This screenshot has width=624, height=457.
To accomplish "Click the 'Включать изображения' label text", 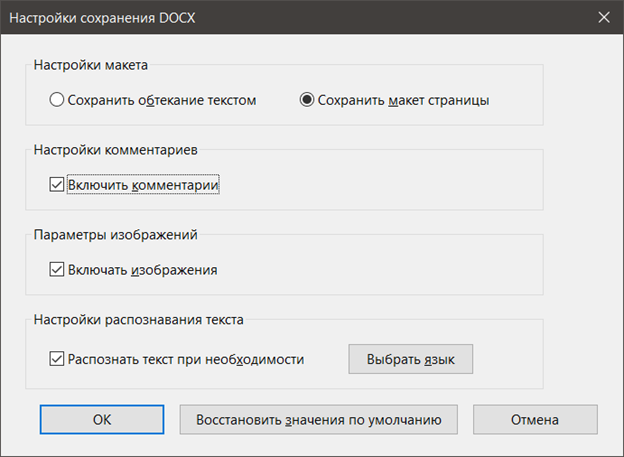I will [x=142, y=270].
